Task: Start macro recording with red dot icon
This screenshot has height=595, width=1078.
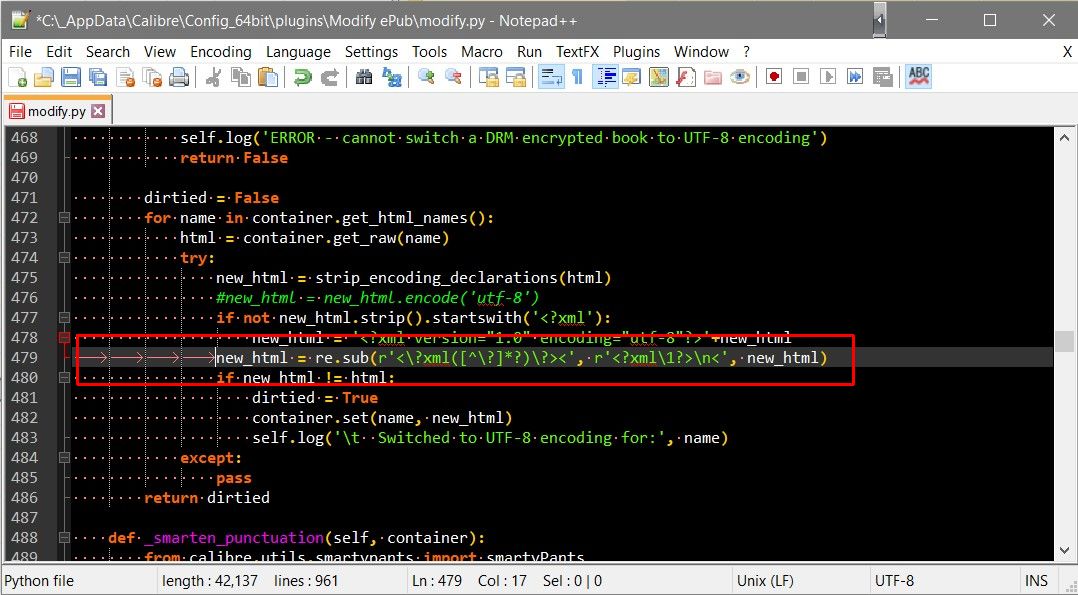Action: point(774,77)
